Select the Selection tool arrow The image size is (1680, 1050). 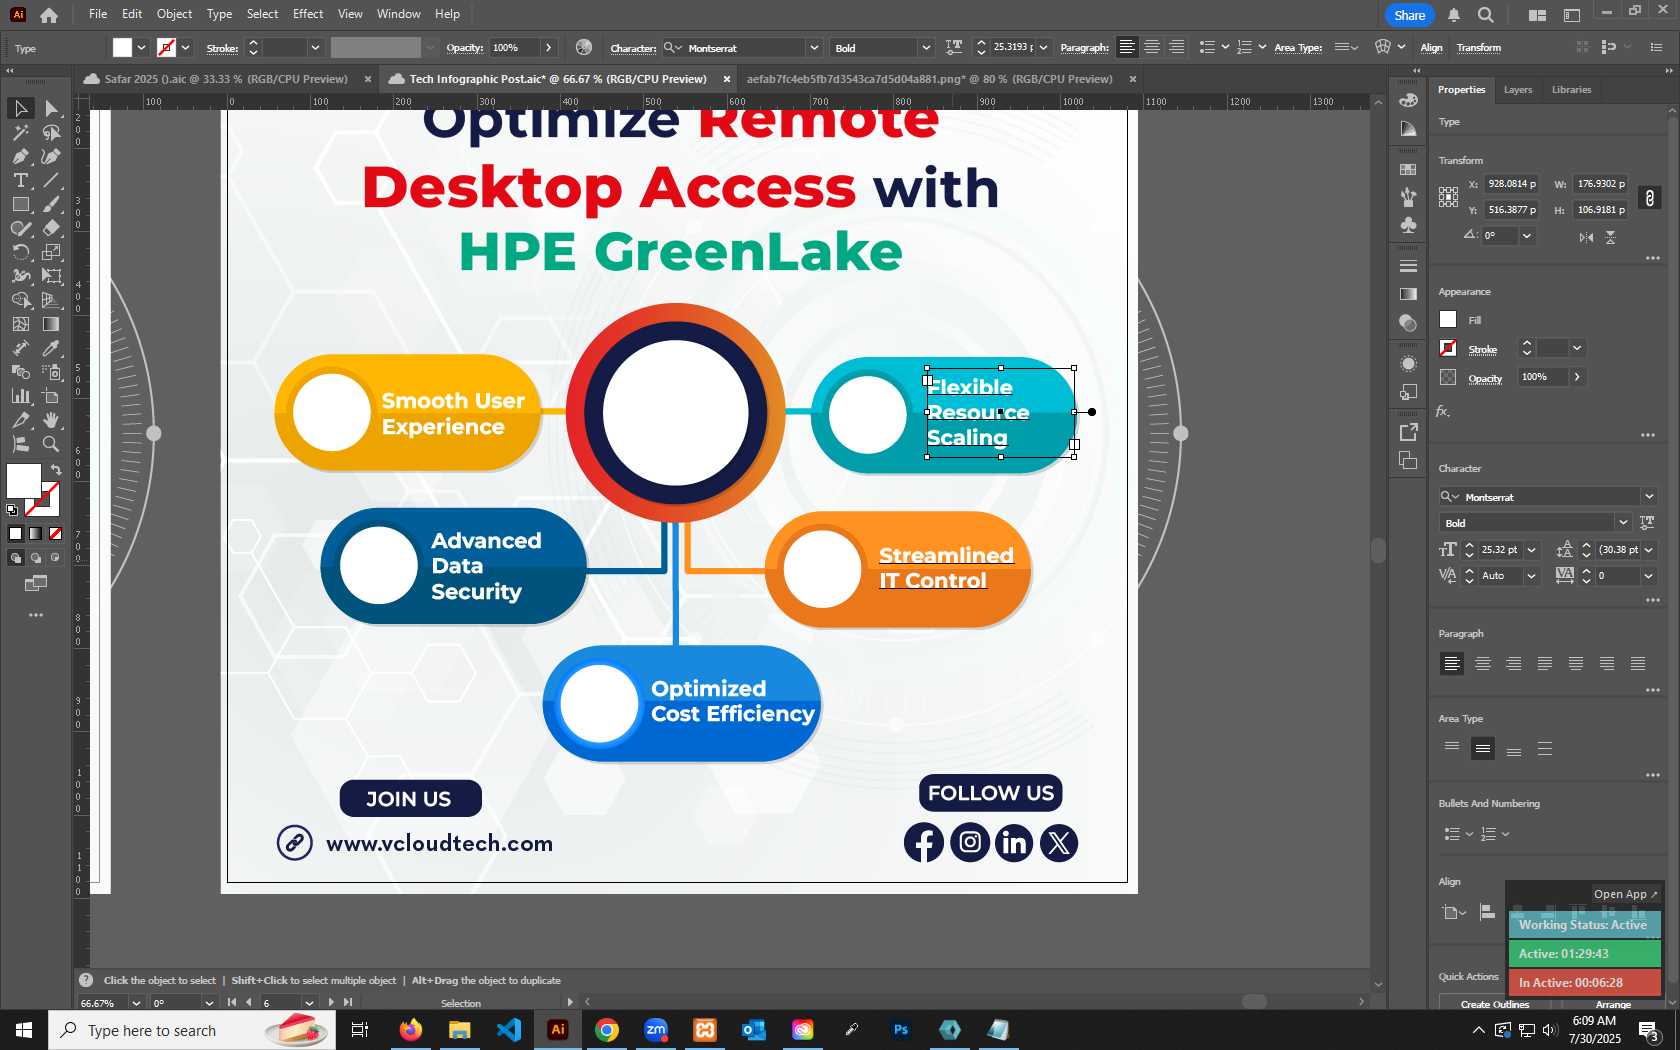pyautogui.click(x=20, y=108)
